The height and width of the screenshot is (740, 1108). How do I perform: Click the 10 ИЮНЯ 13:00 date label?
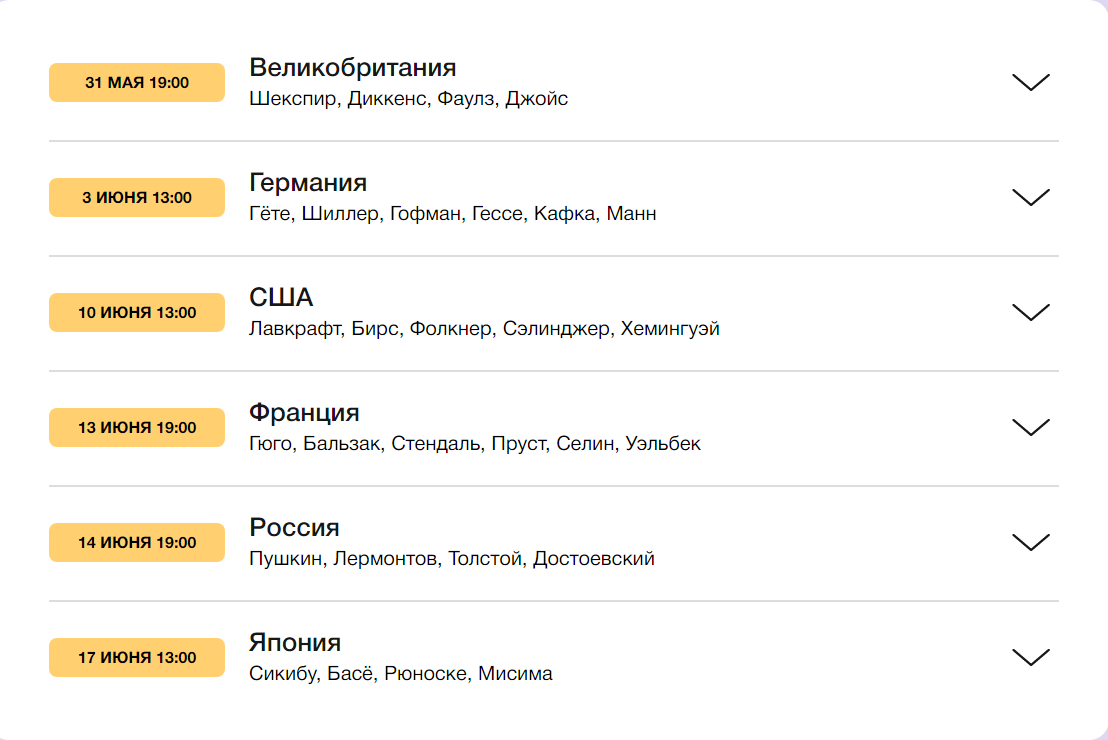(x=137, y=313)
